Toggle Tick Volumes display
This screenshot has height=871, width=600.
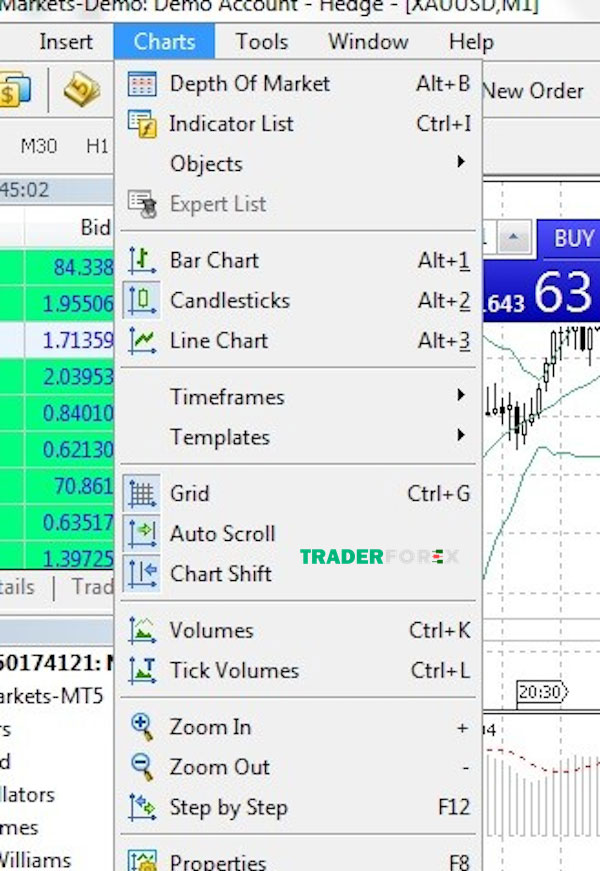click(299, 670)
